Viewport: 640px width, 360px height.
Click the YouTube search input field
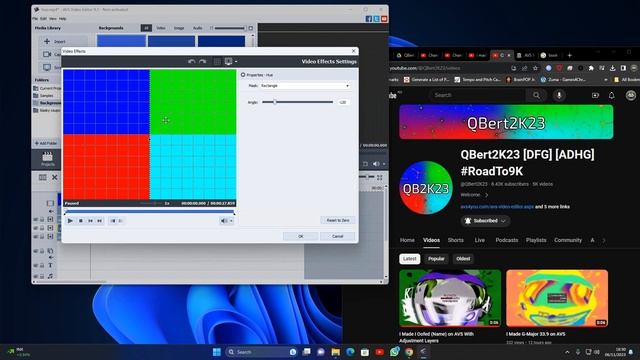[478, 95]
